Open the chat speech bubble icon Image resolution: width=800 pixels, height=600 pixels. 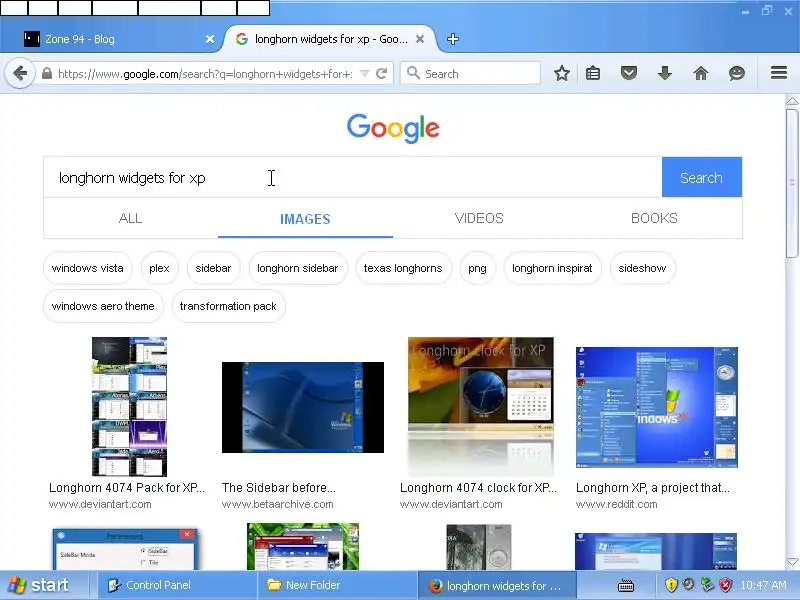(x=736, y=73)
